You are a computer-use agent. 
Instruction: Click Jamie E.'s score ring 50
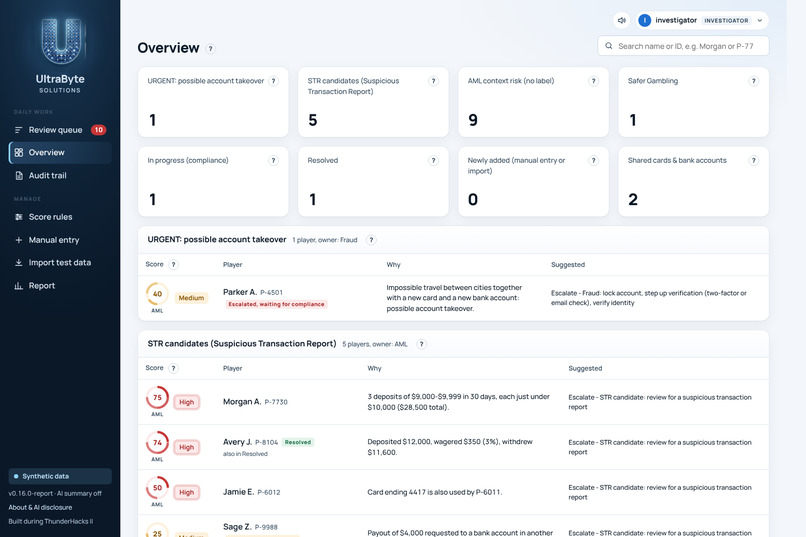click(x=157, y=488)
